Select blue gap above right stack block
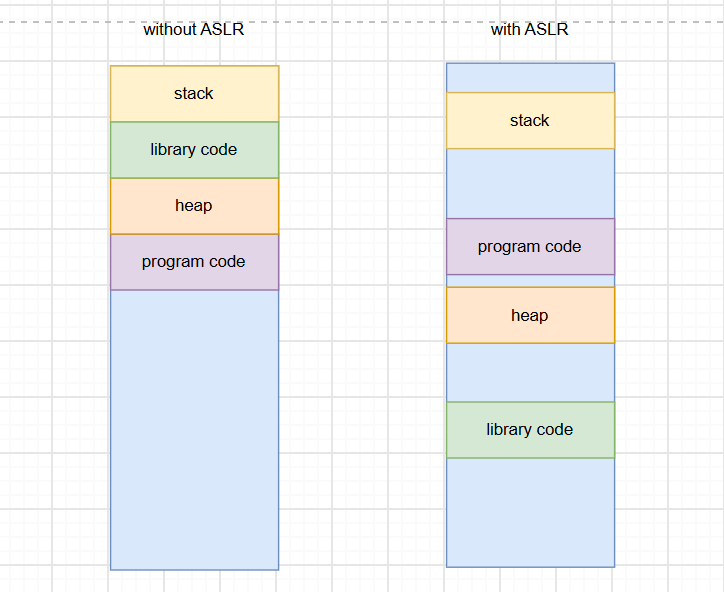The height and width of the screenshot is (592, 724). (531, 78)
